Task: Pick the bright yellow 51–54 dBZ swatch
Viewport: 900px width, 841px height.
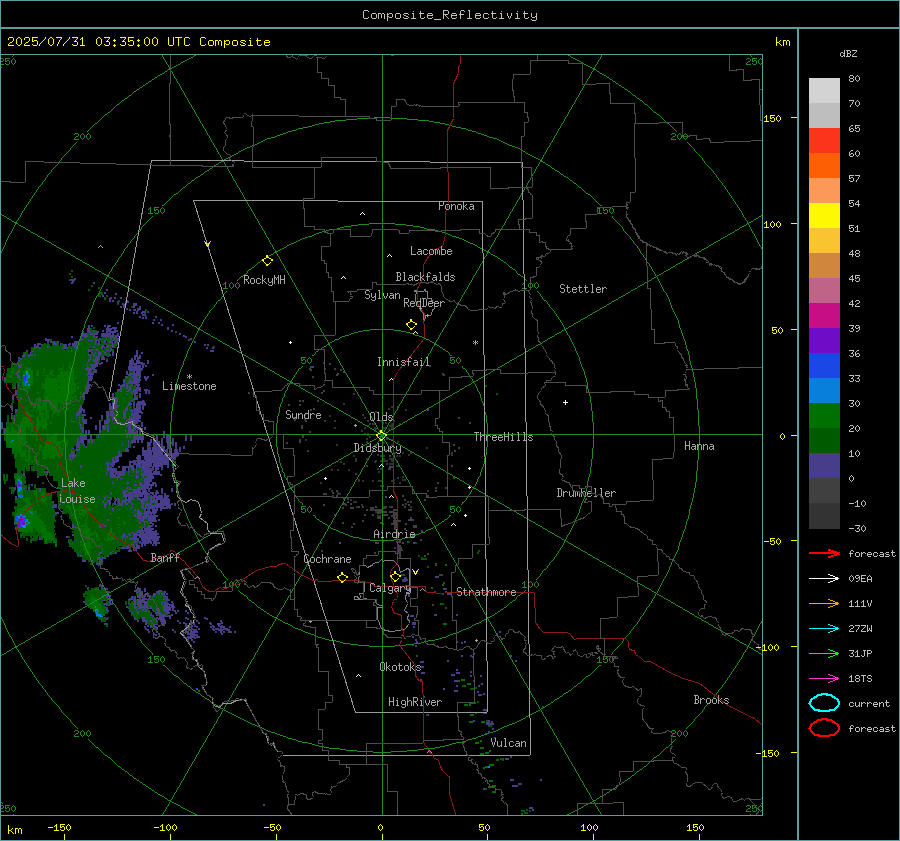Action: 824,215
